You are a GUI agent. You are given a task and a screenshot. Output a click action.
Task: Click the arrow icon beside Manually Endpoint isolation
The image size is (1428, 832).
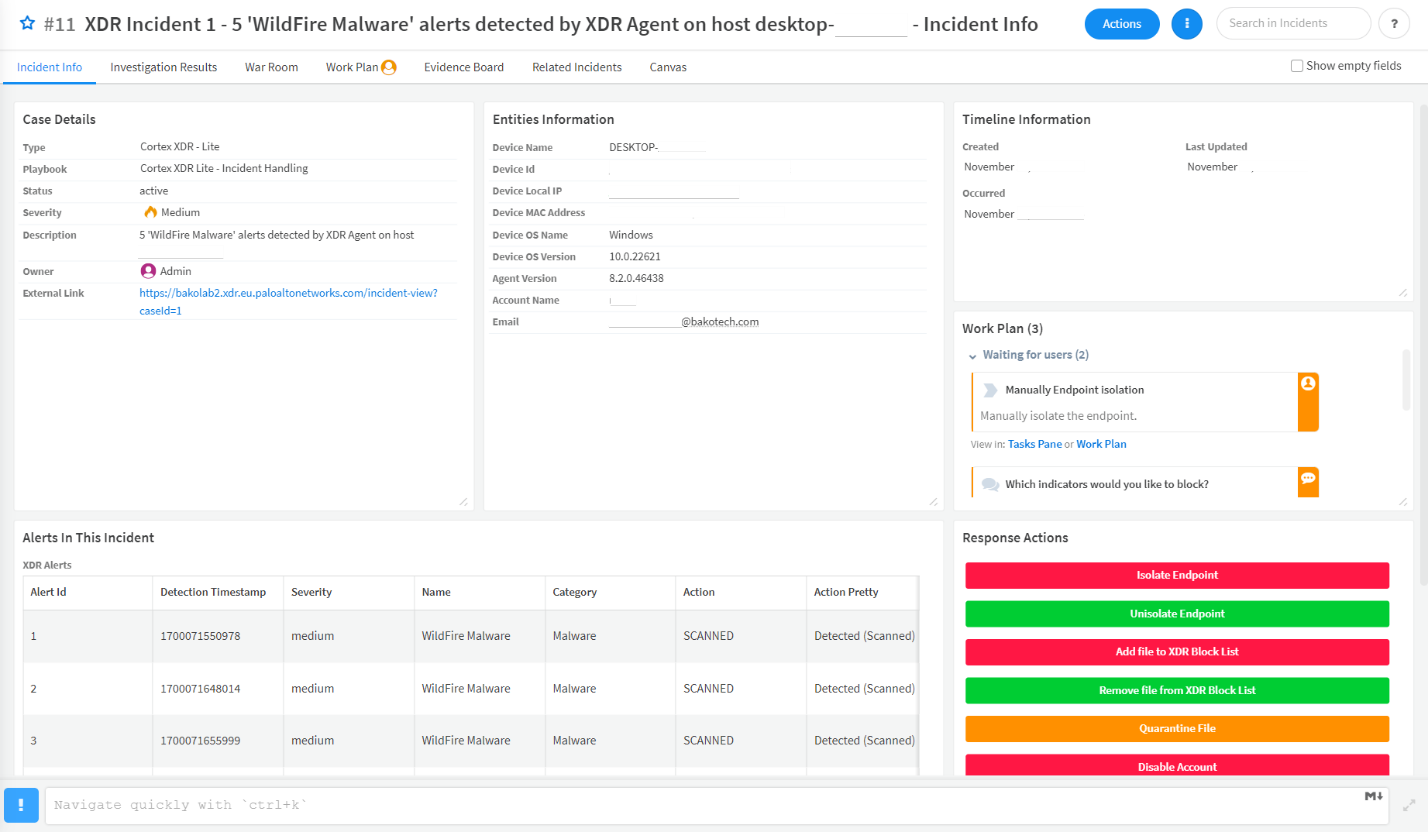pyautogui.click(x=991, y=390)
